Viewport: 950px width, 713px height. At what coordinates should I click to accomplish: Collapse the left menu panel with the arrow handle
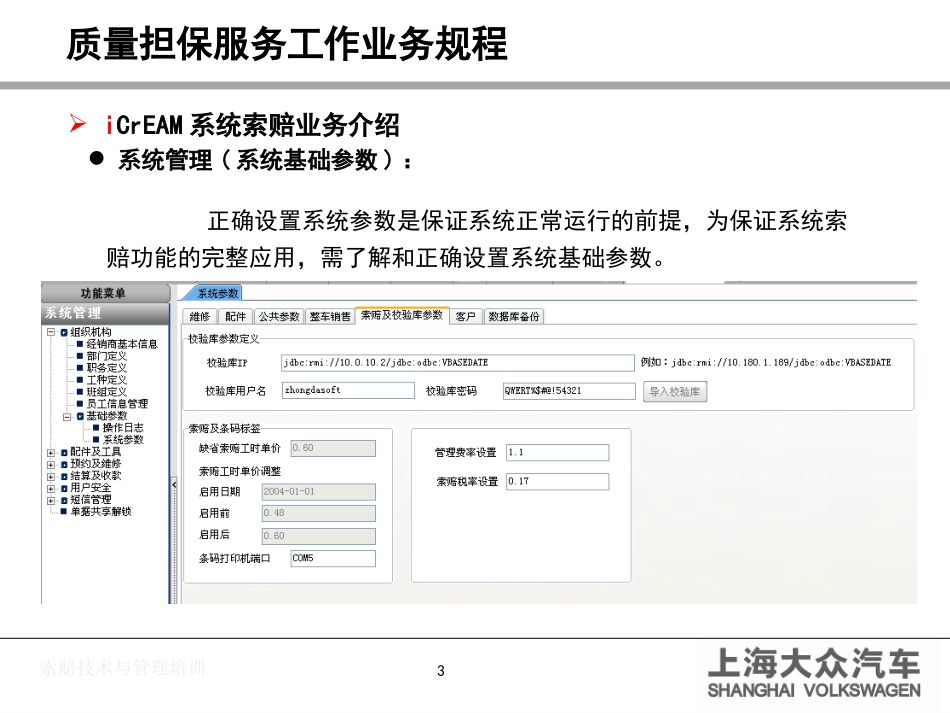tap(174, 485)
